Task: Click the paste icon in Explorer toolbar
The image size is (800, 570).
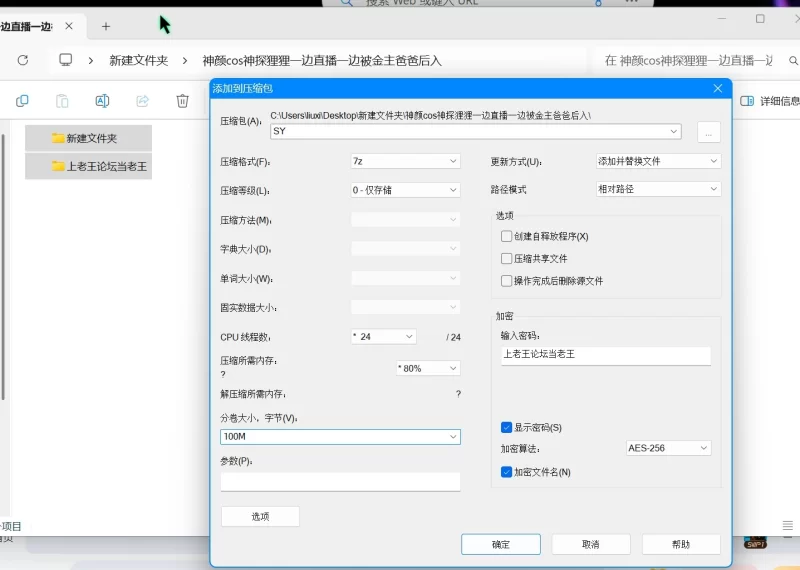Action: tap(62, 101)
